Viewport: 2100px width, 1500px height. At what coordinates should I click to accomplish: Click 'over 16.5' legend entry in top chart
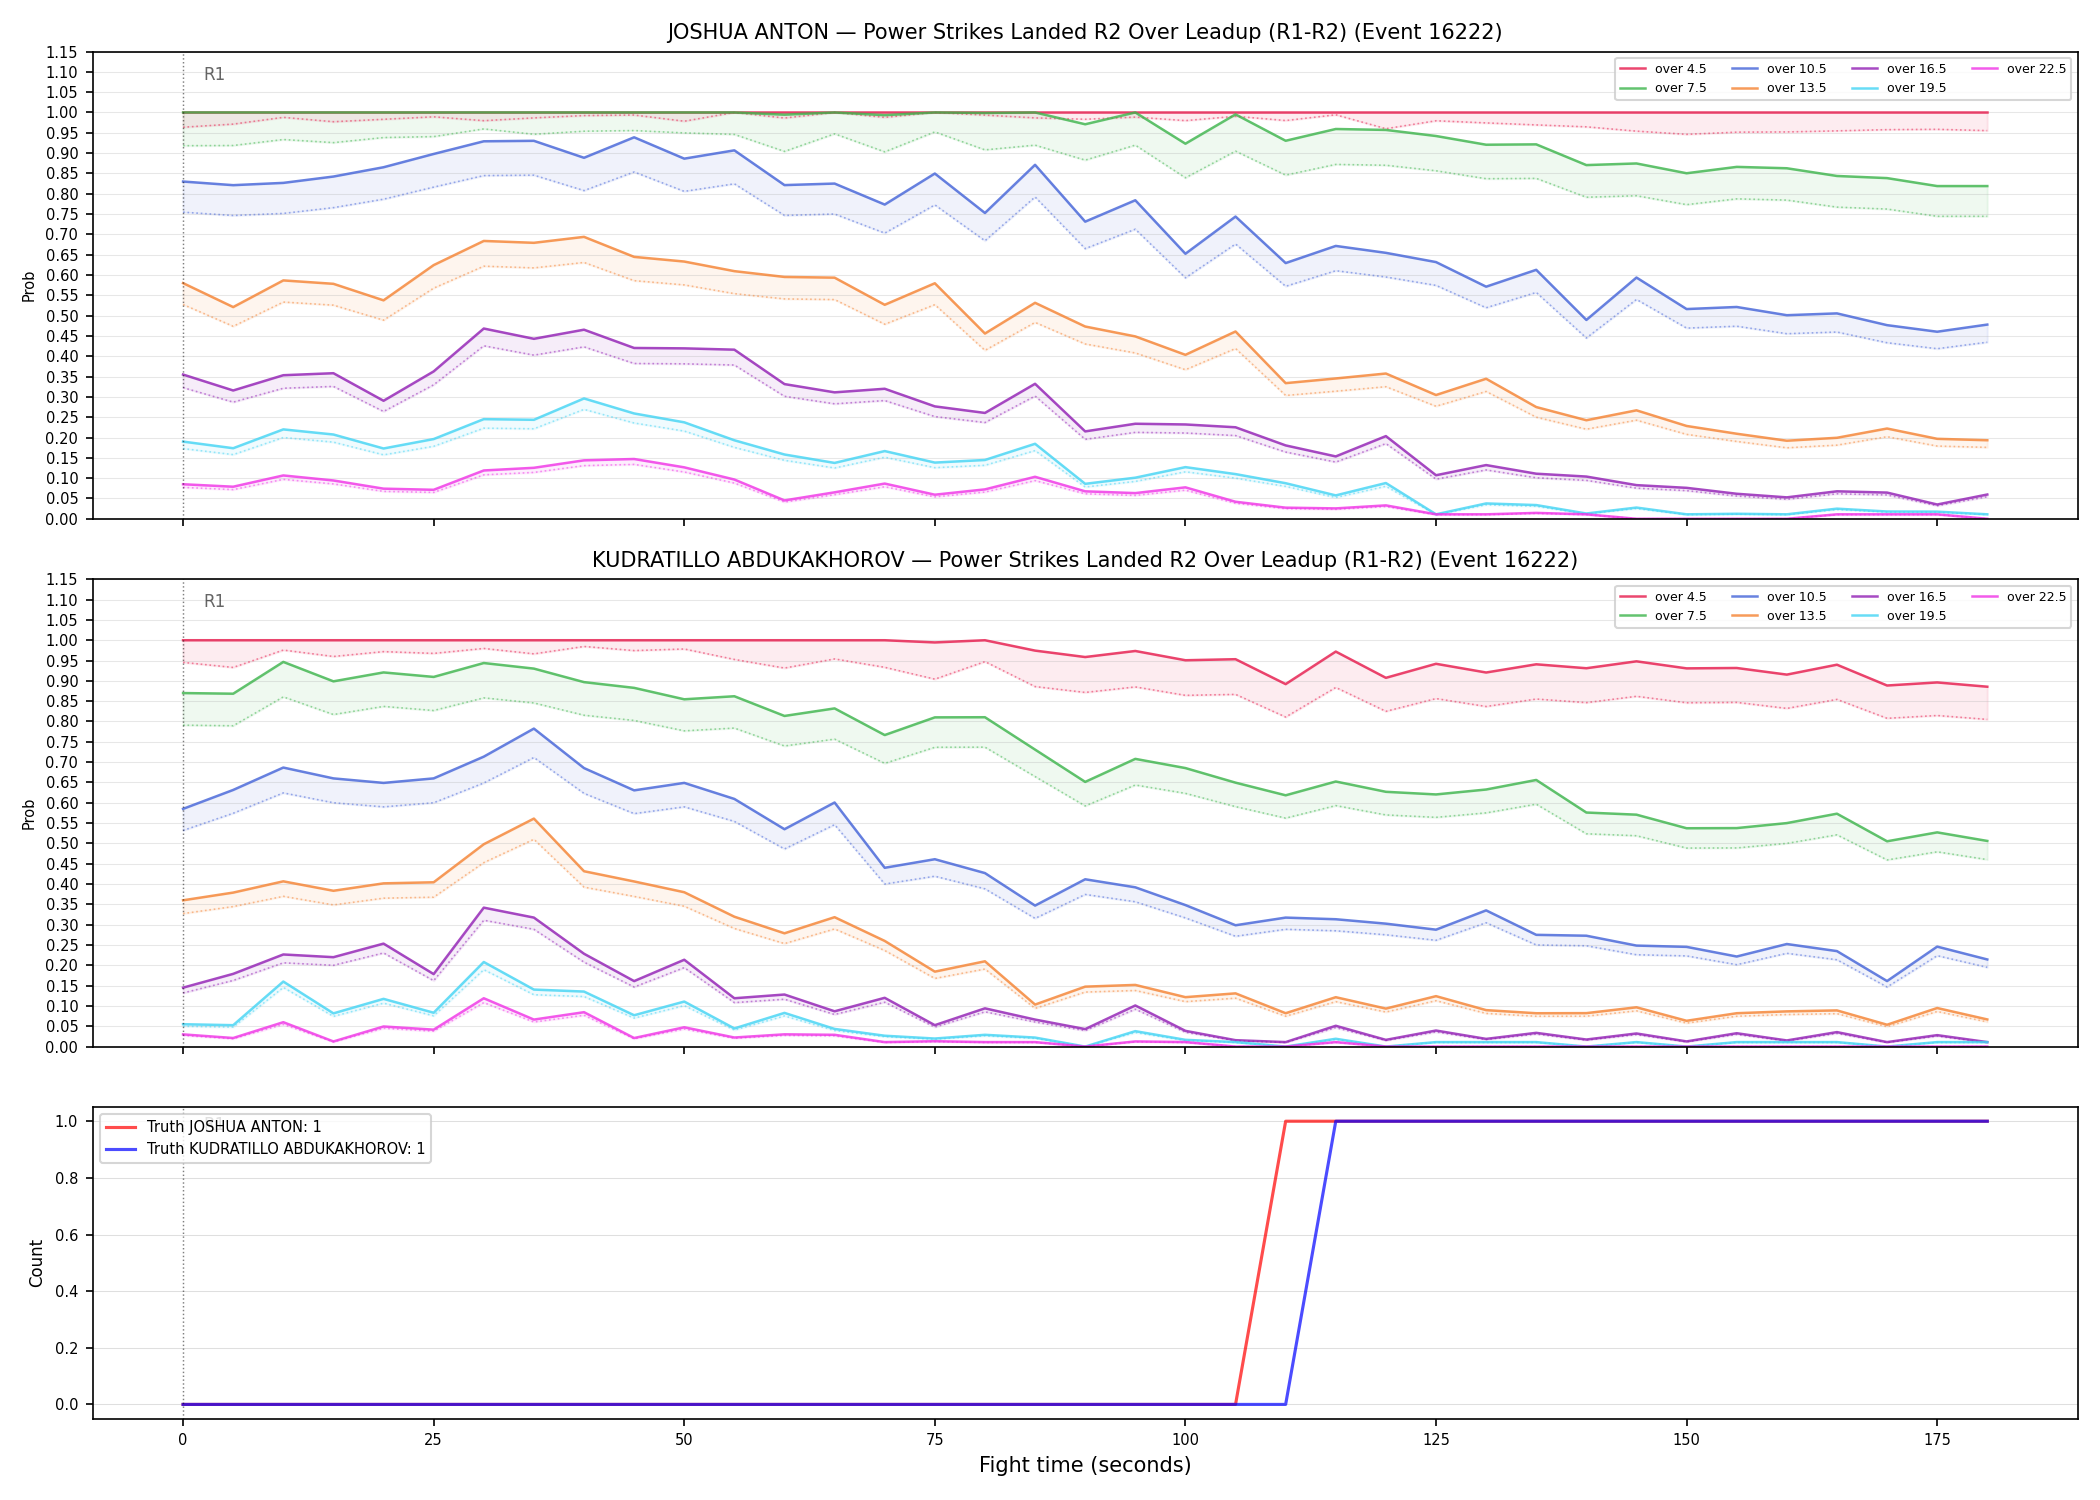[x=1899, y=69]
